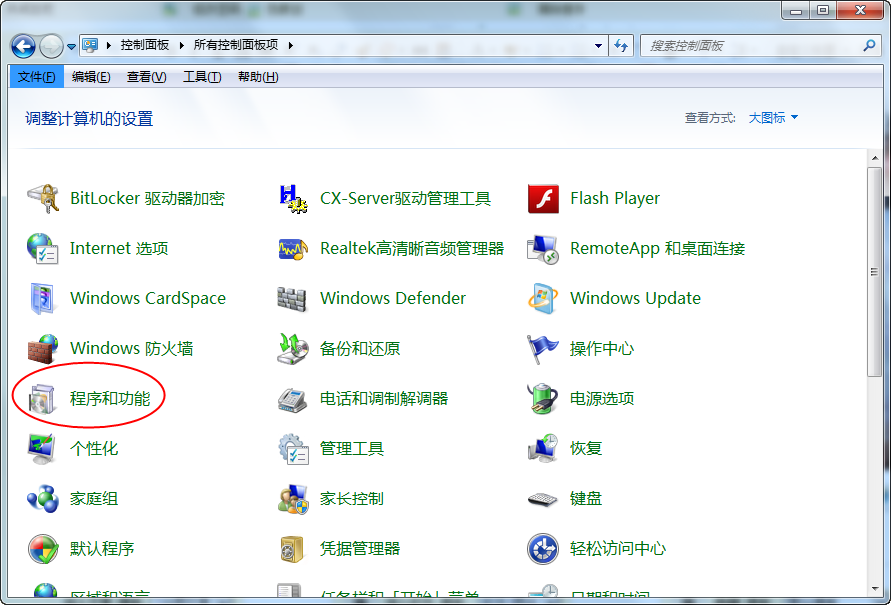Open the BitLocker drive encryption icon
Screen dimensions: 891x605
(x=43, y=198)
